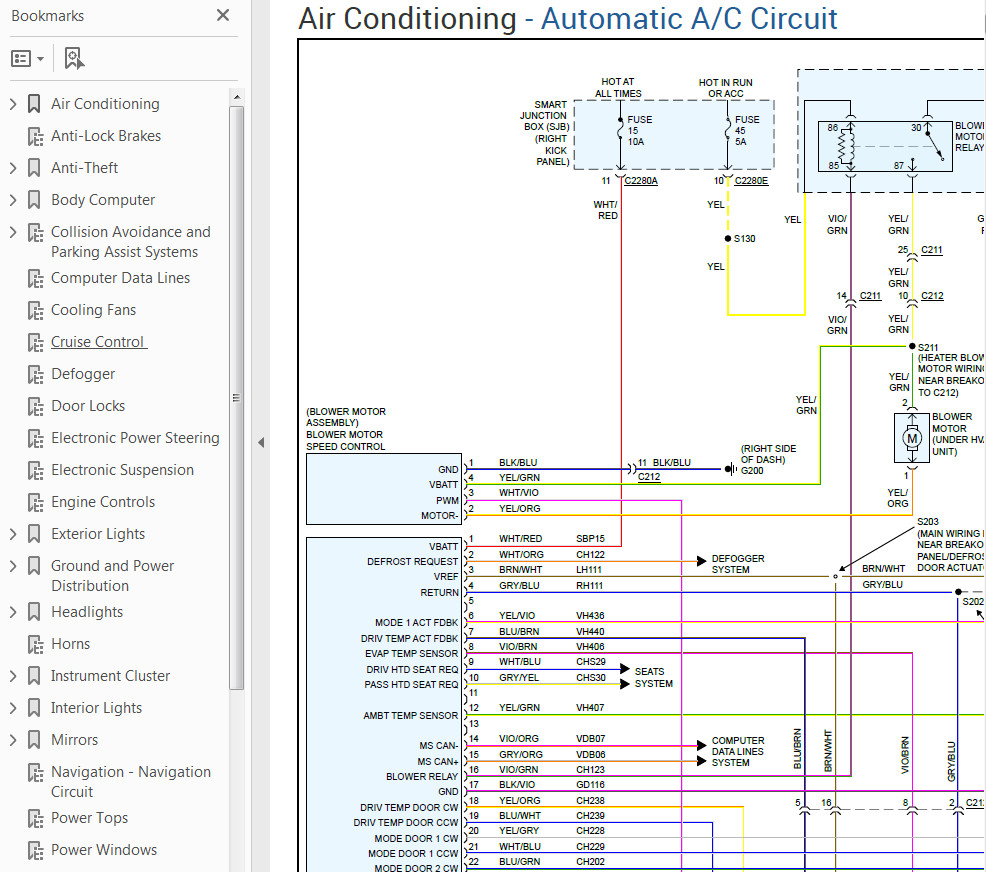Select the Door Locks bookmark
Image resolution: width=986 pixels, height=872 pixels.
click(x=88, y=406)
